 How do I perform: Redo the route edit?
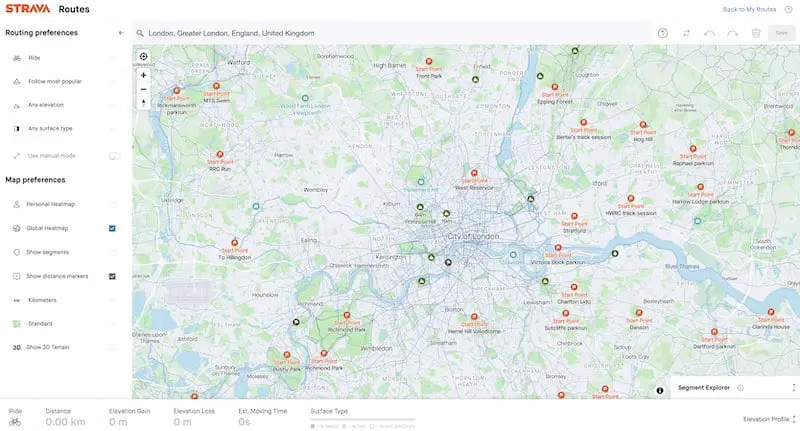tap(733, 33)
